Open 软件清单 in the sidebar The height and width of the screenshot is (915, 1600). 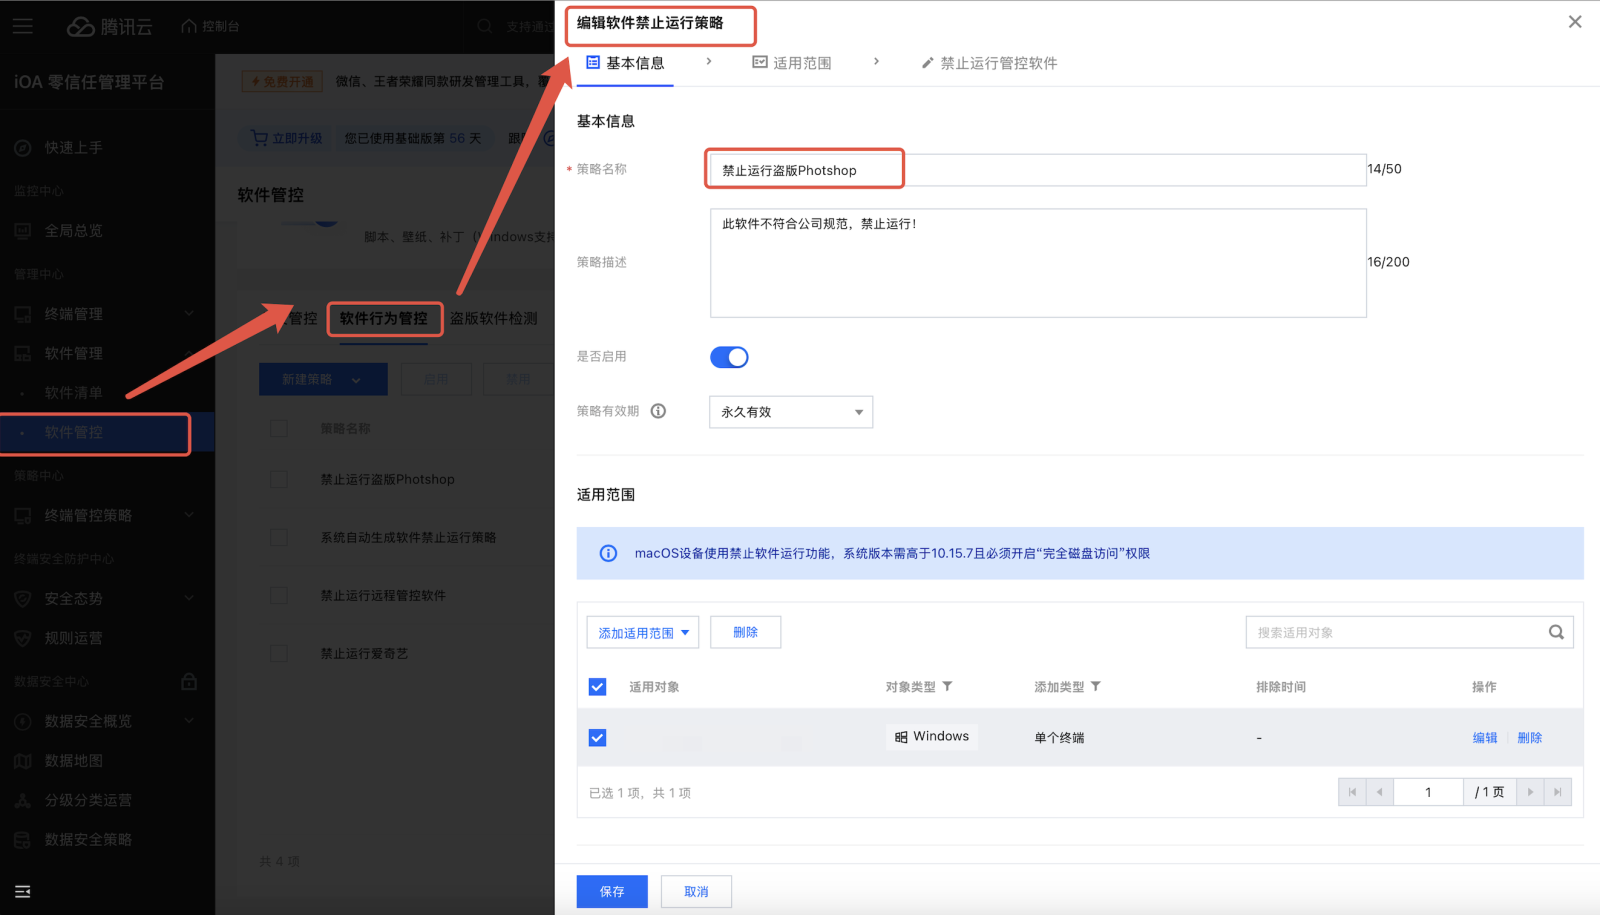73,393
